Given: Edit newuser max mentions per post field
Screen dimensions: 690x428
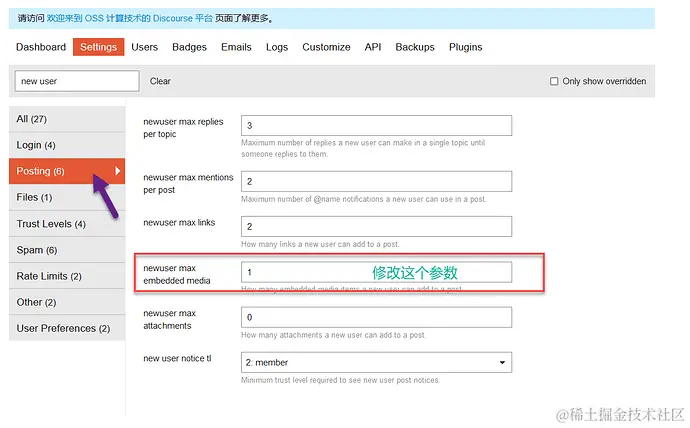Looking at the screenshot, I should [376, 181].
